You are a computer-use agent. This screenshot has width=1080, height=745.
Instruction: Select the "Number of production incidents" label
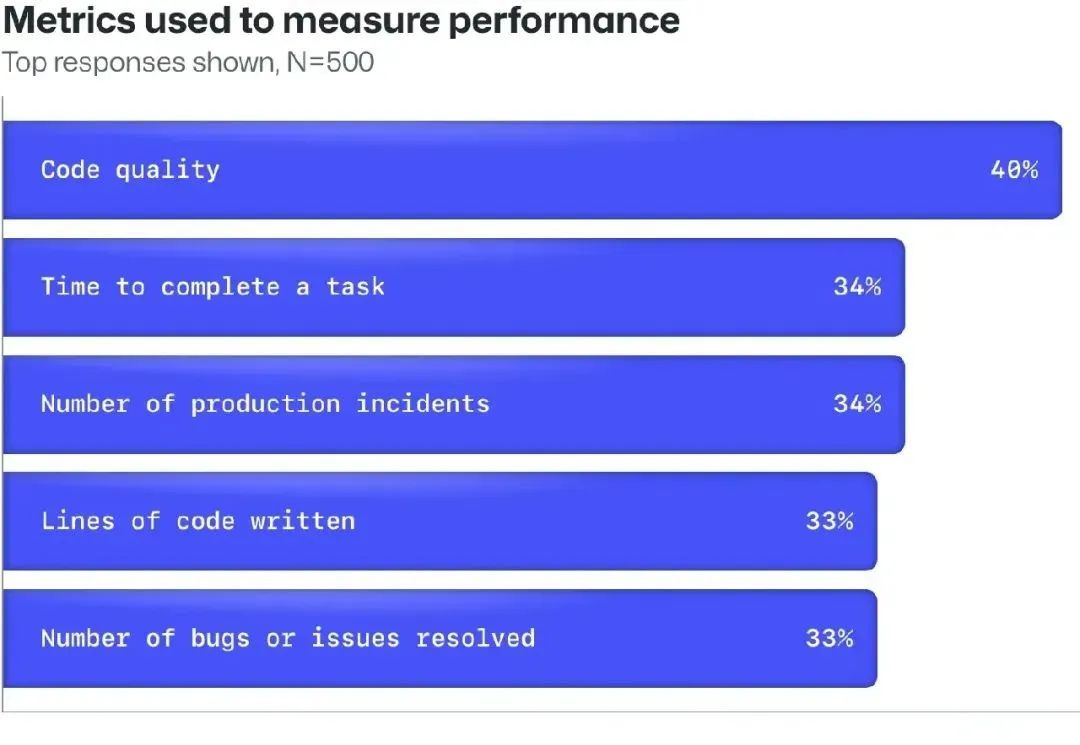click(x=265, y=404)
